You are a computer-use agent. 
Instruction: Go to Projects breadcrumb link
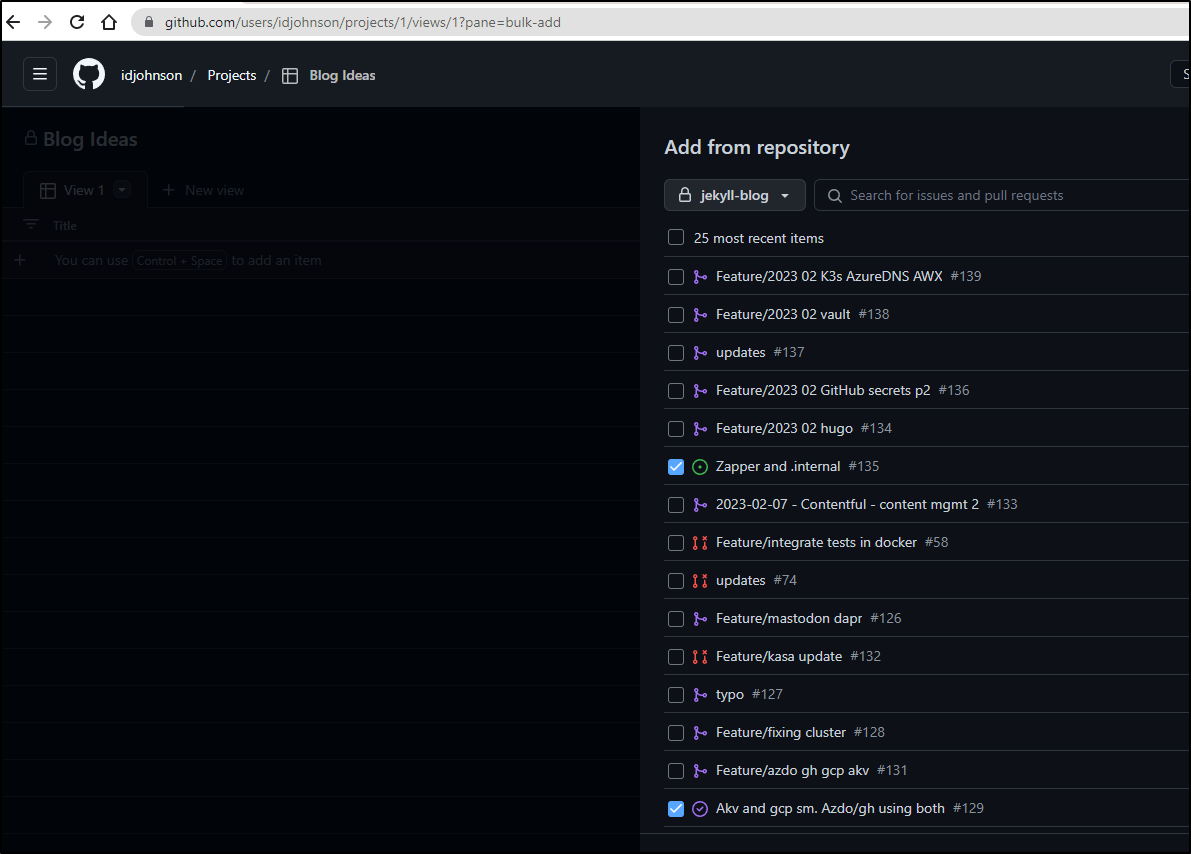pos(232,75)
